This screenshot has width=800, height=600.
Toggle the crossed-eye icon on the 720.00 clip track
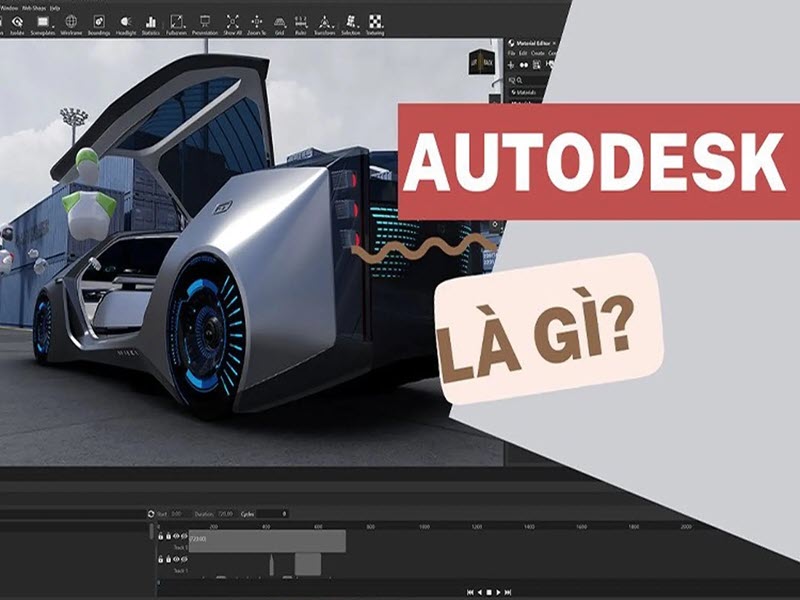click(x=184, y=536)
